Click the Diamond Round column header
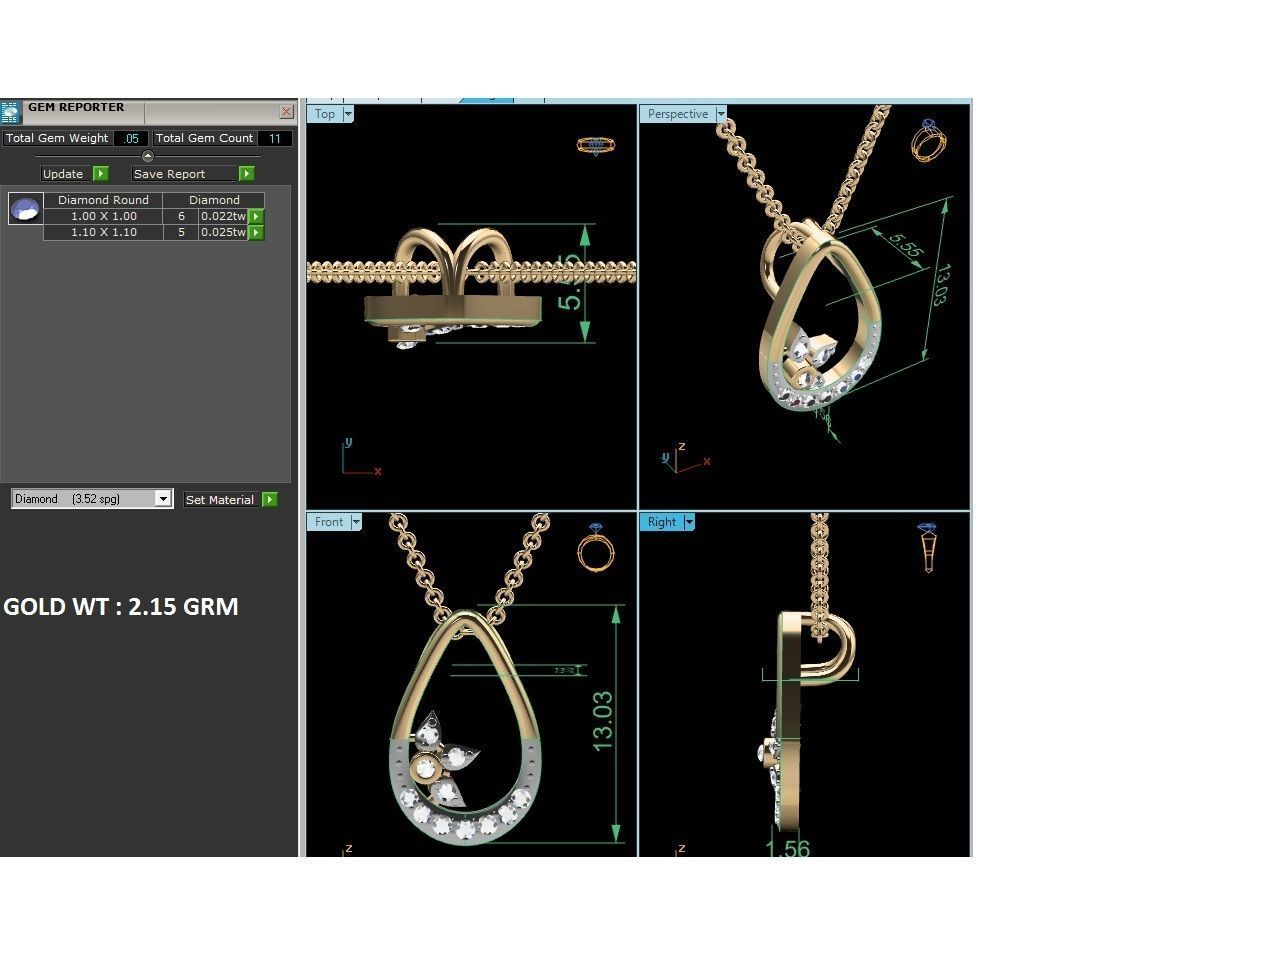The height and width of the screenshot is (960, 1280). (x=103, y=200)
